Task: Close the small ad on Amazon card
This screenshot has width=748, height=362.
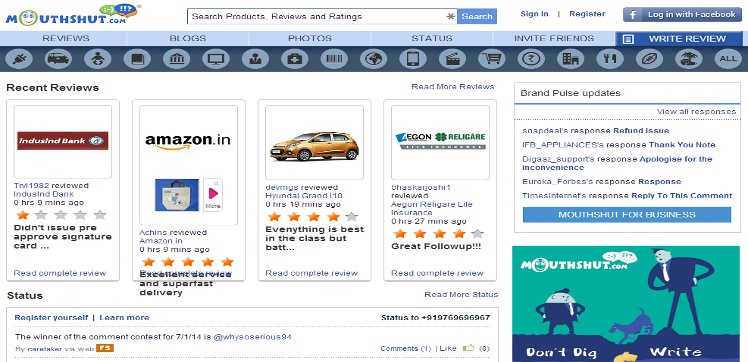Action: tap(216, 183)
